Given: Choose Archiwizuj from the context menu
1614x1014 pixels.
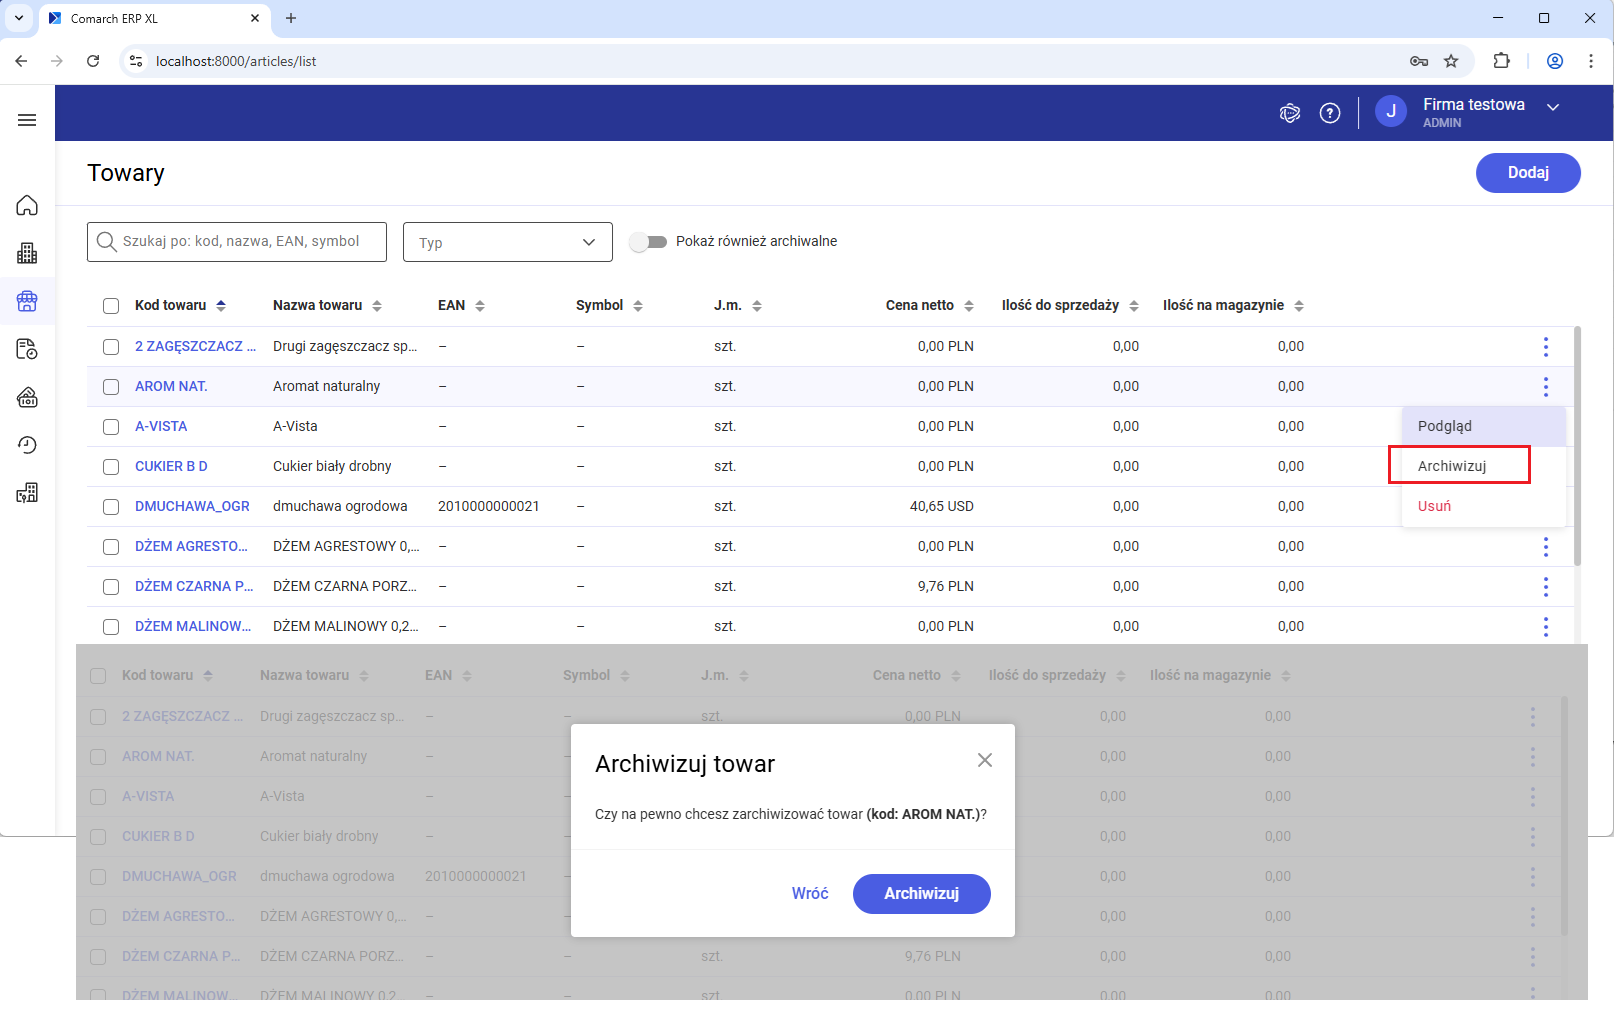Looking at the screenshot, I should coord(1452,466).
